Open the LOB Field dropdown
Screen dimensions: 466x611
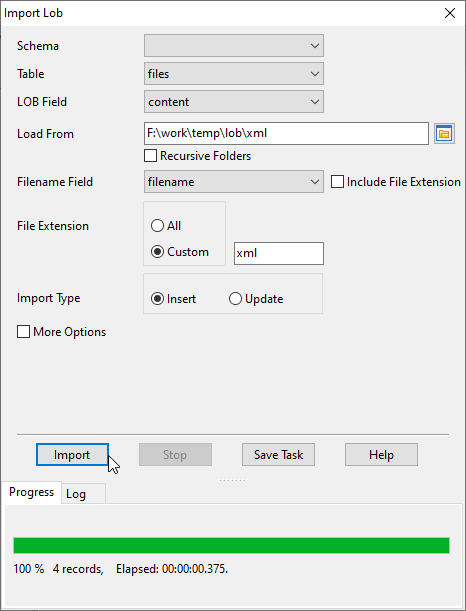234,102
